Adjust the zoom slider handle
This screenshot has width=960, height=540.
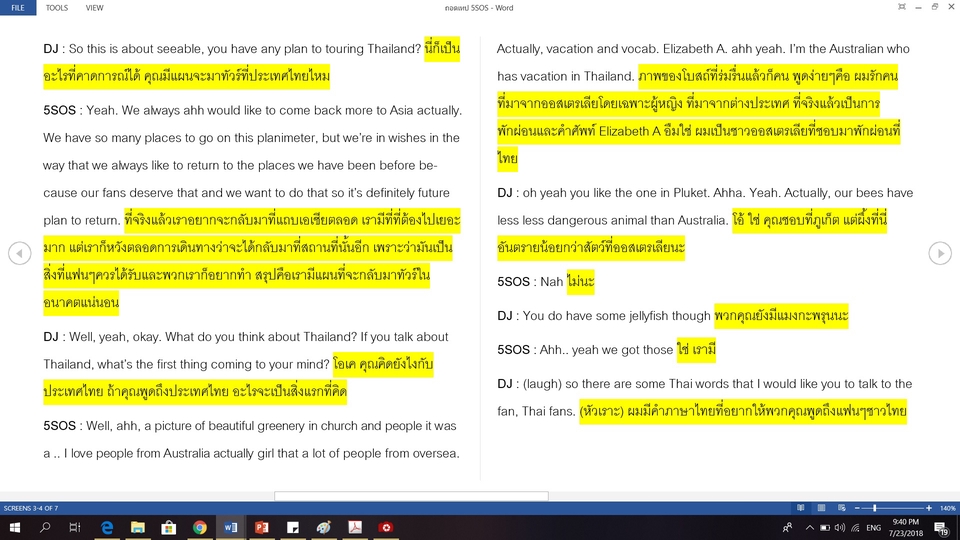pyautogui.click(x=874, y=508)
